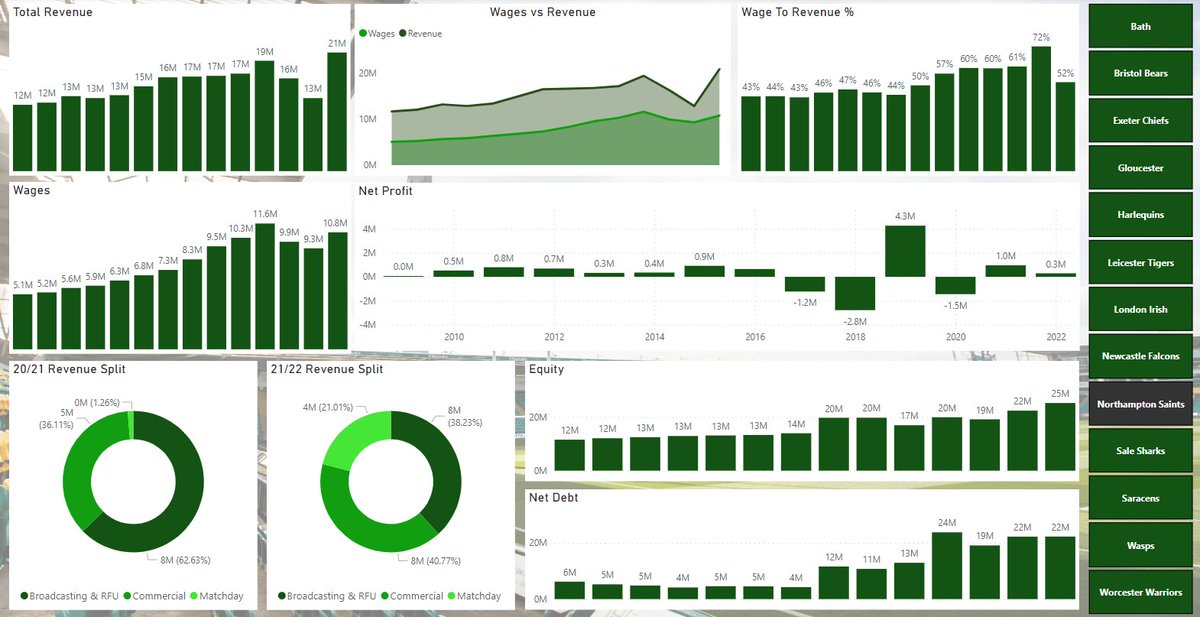Click the Net Debt chart title

coord(552,496)
